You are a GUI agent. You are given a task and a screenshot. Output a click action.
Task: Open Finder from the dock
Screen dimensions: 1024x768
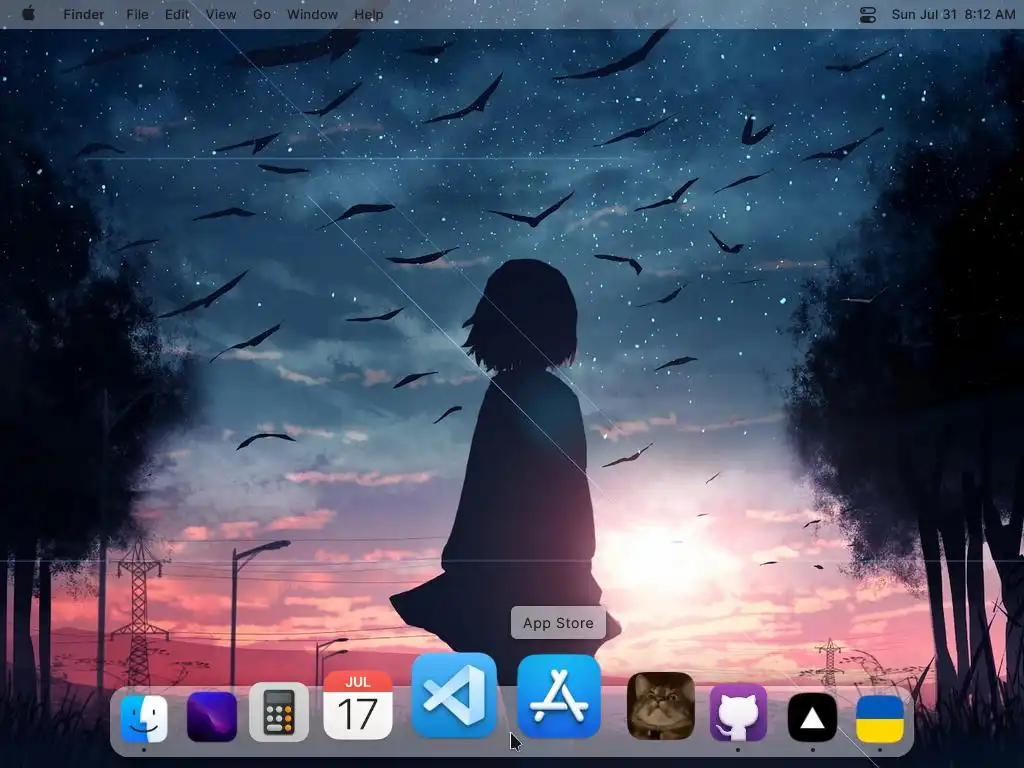point(144,719)
